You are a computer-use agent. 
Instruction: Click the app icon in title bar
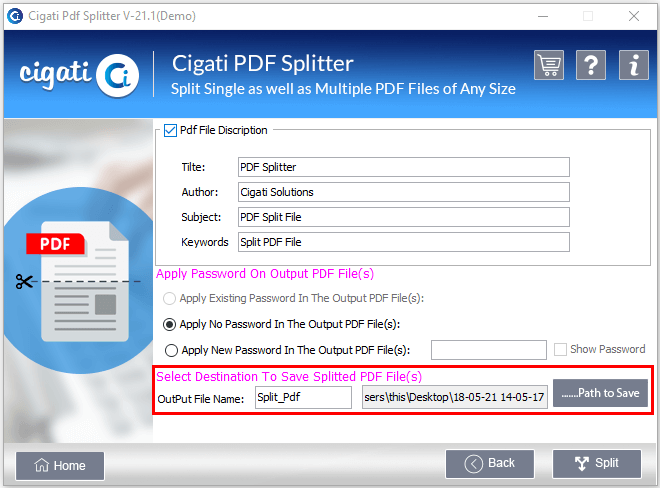click(x=15, y=16)
